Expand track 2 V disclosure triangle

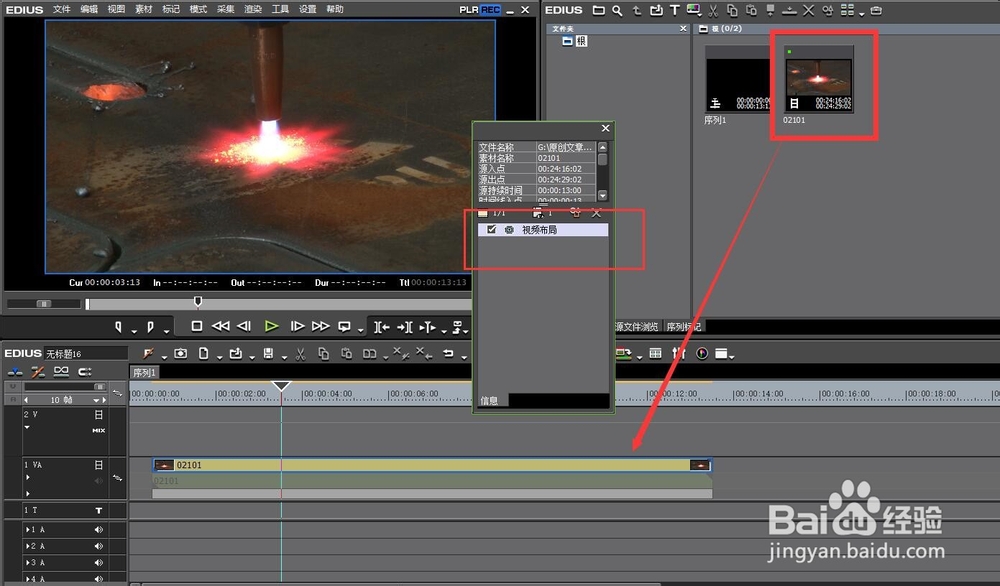click(27, 428)
